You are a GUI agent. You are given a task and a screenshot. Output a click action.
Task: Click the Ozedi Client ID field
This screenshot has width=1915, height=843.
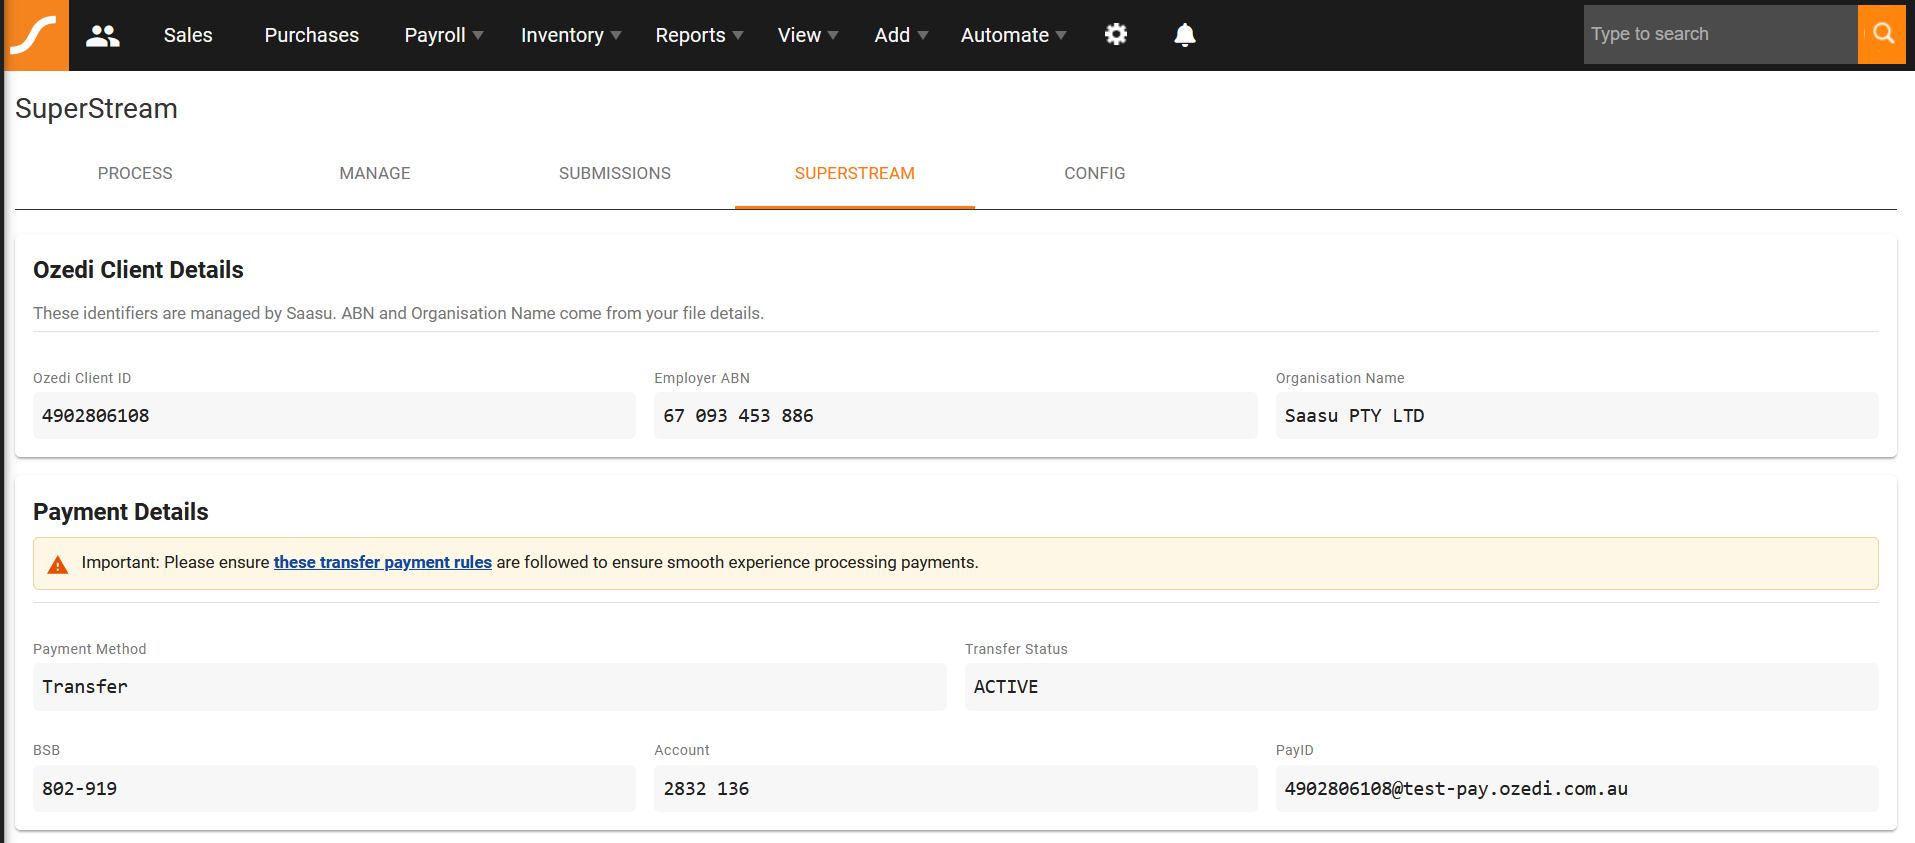[x=334, y=415]
